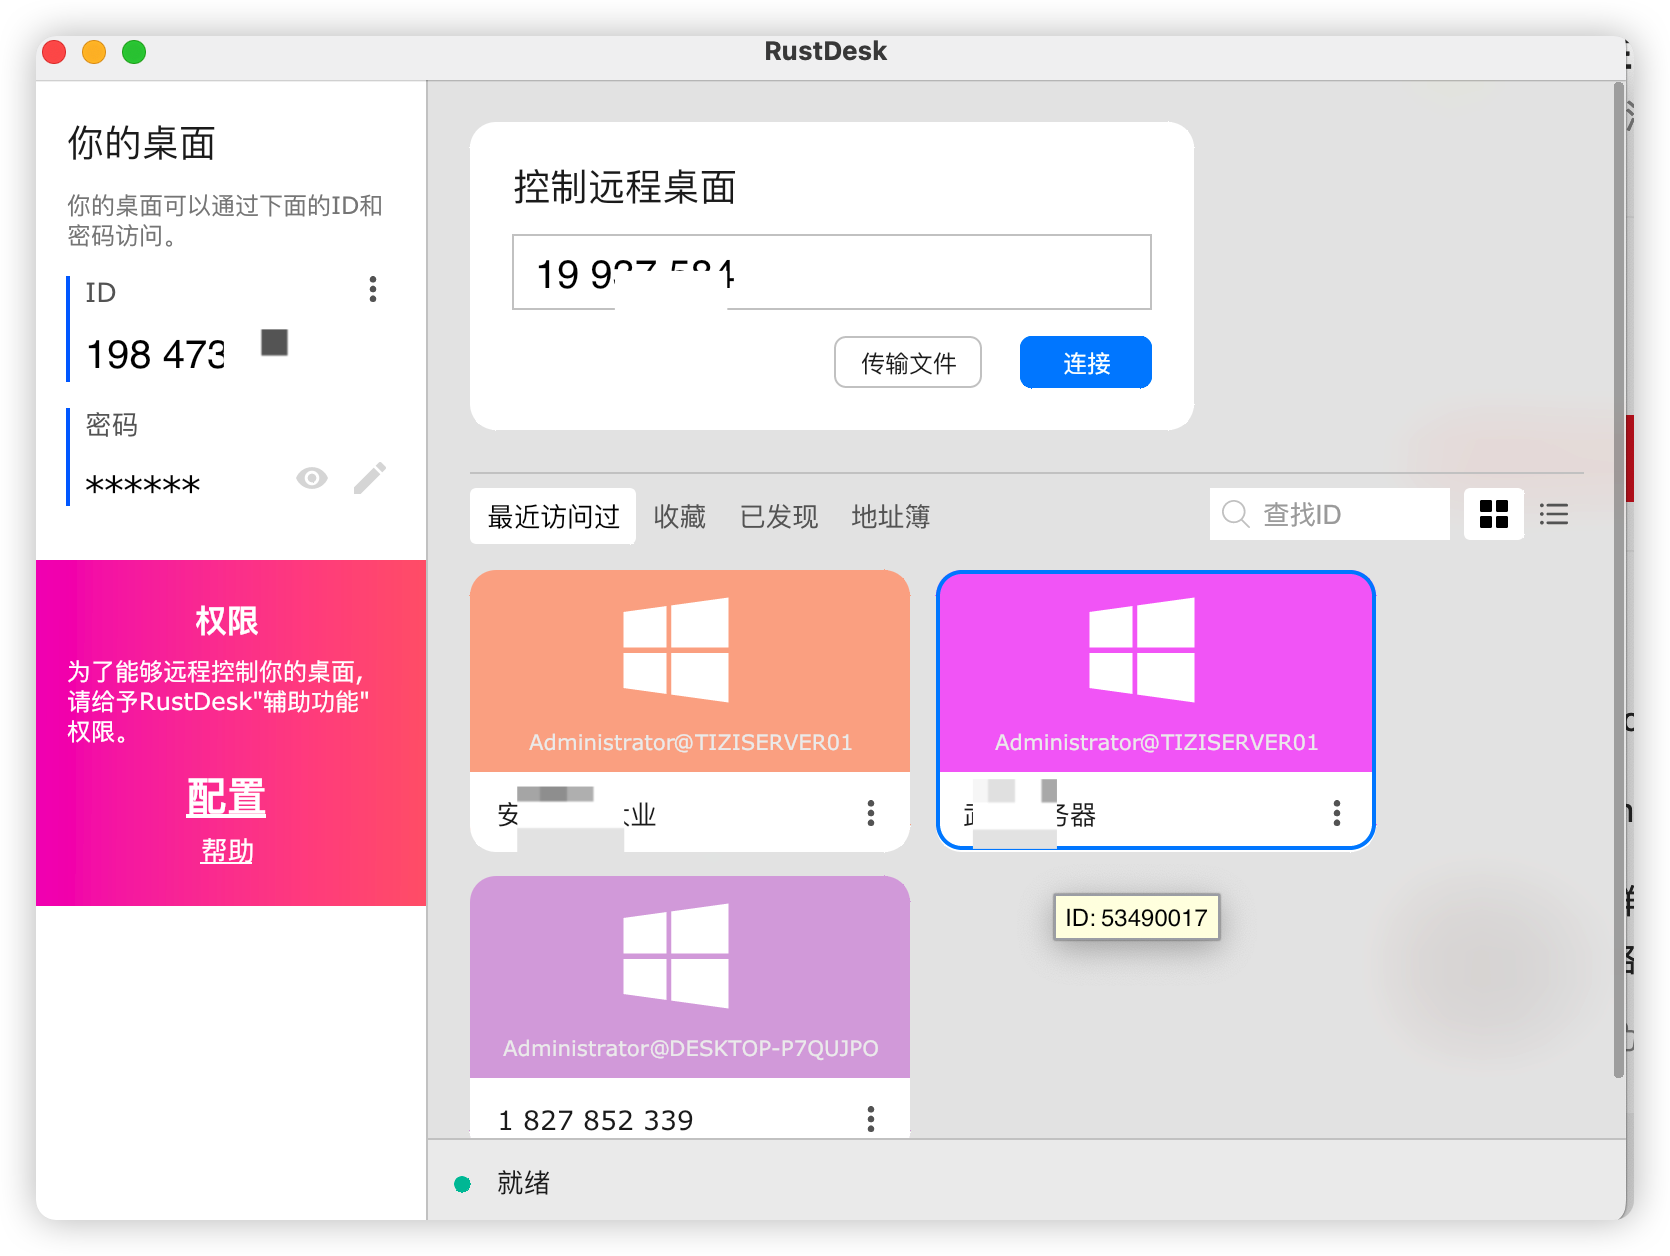This screenshot has width=1670, height=1256.
Task: Click Windows logo on orange TIZISERVER01 card
Action: point(676,650)
